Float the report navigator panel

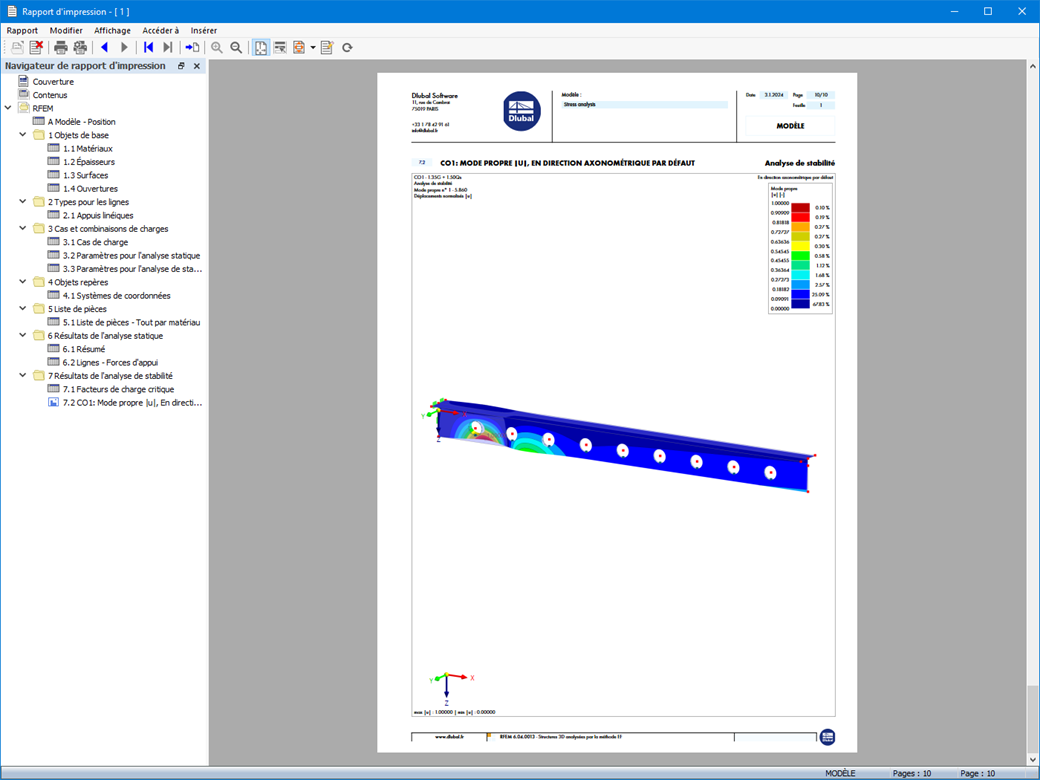(x=181, y=66)
